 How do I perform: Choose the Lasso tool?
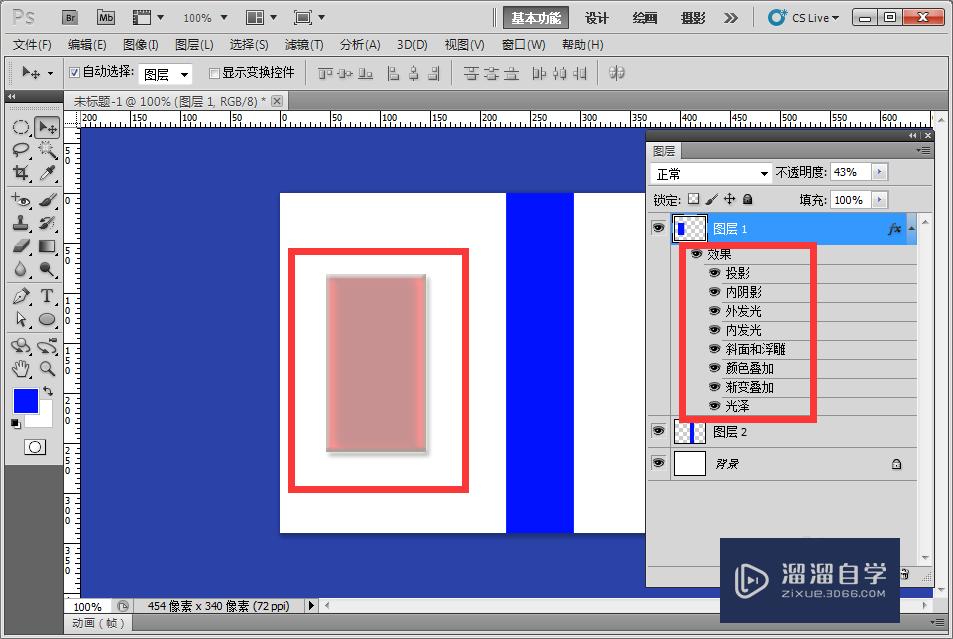point(21,150)
